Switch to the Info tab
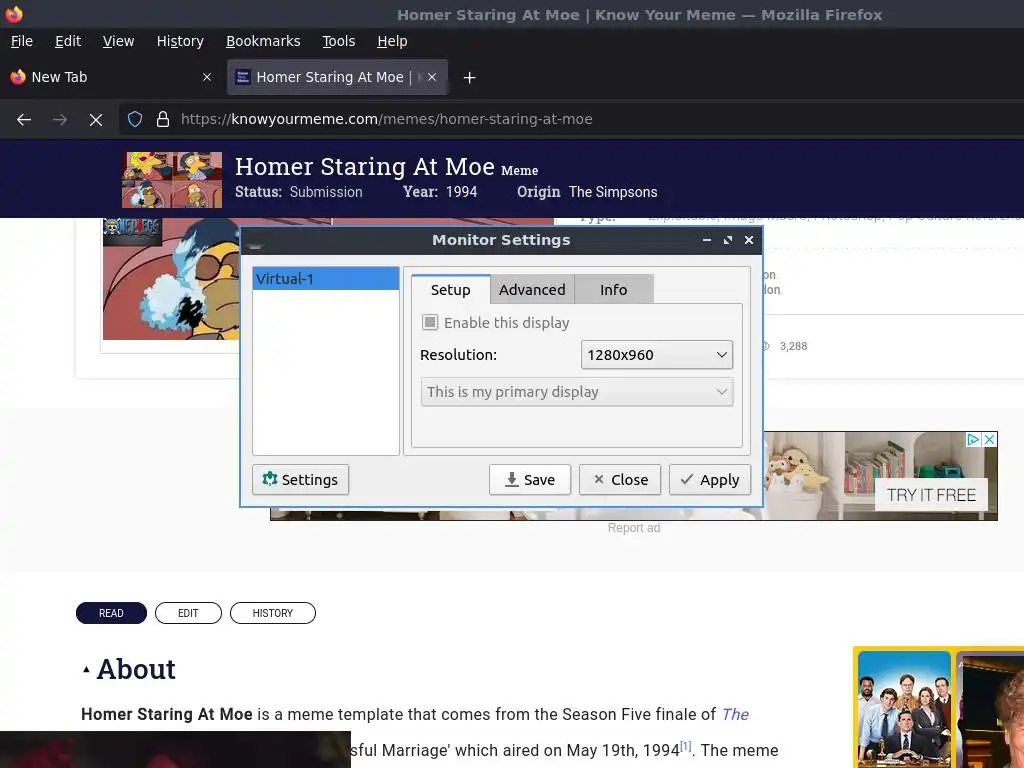 (613, 290)
